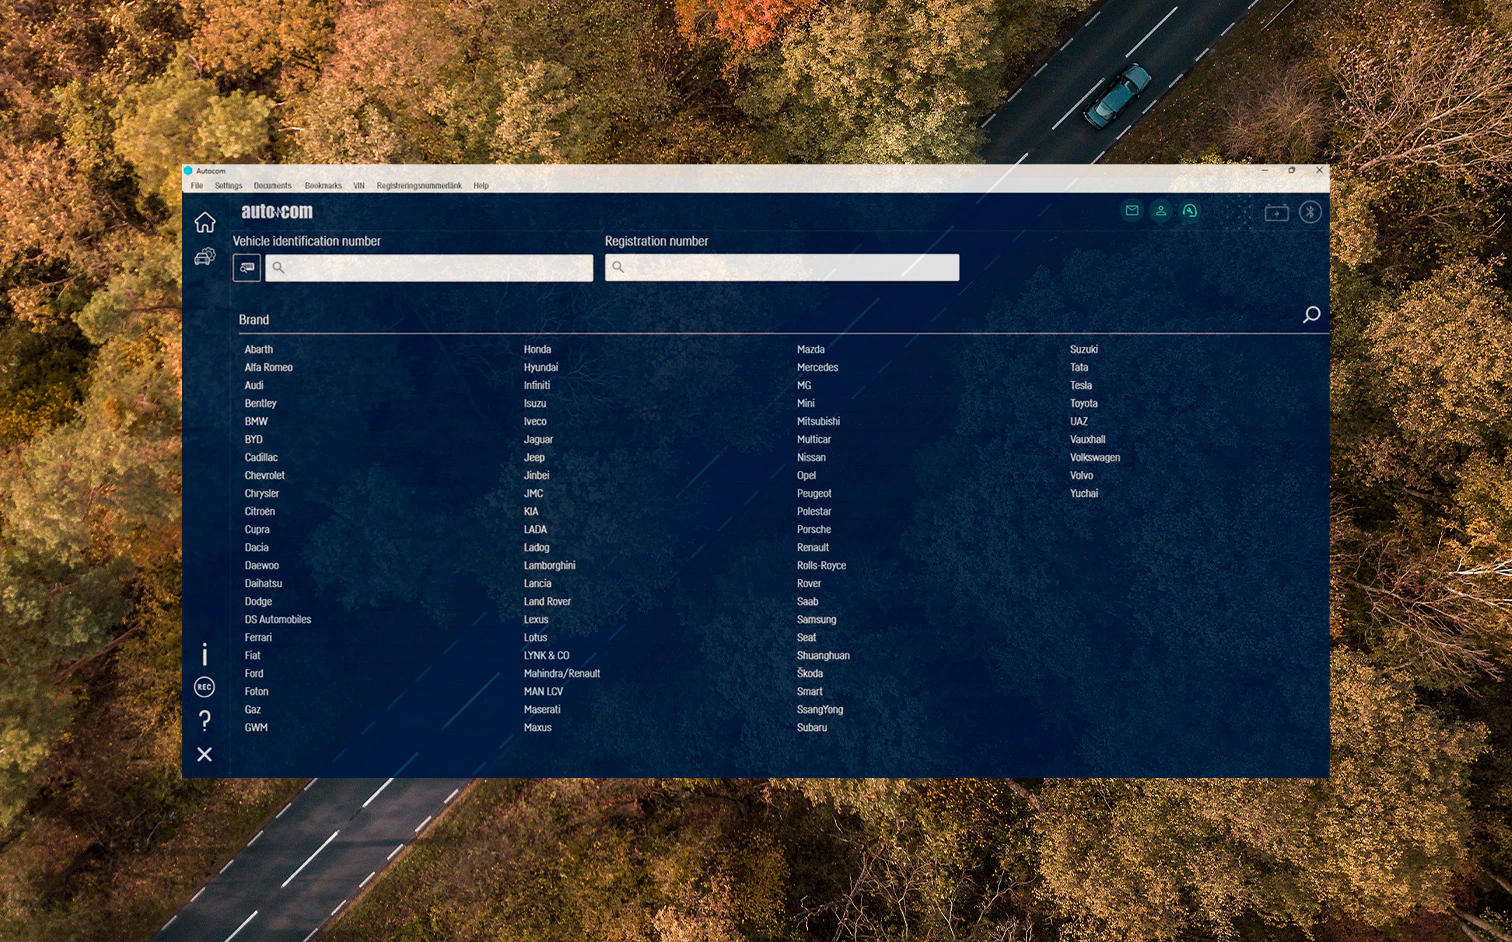1512x942 pixels.
Task: Select Porsche brand
Action: 814,530
